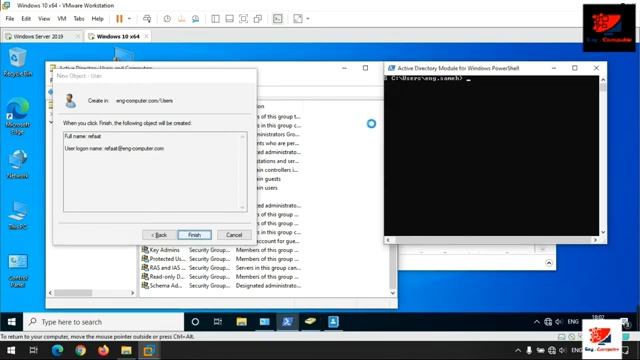Image resolution: width=640 pixels, height=360 pixels.
Task: Switch to the Windows Server 2019 tab
Action: (38, 36)
